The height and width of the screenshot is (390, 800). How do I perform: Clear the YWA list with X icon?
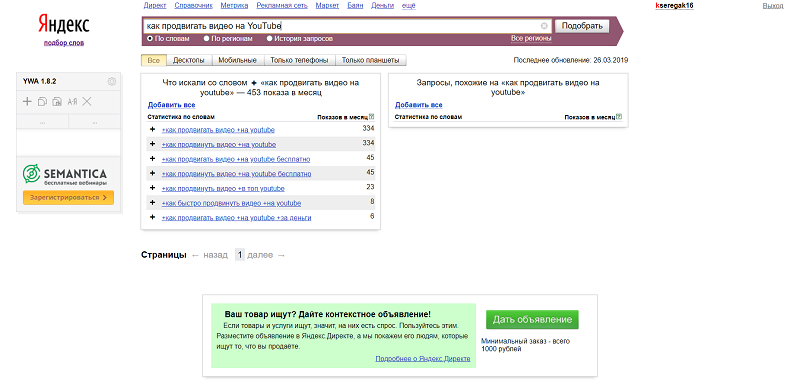87,102
